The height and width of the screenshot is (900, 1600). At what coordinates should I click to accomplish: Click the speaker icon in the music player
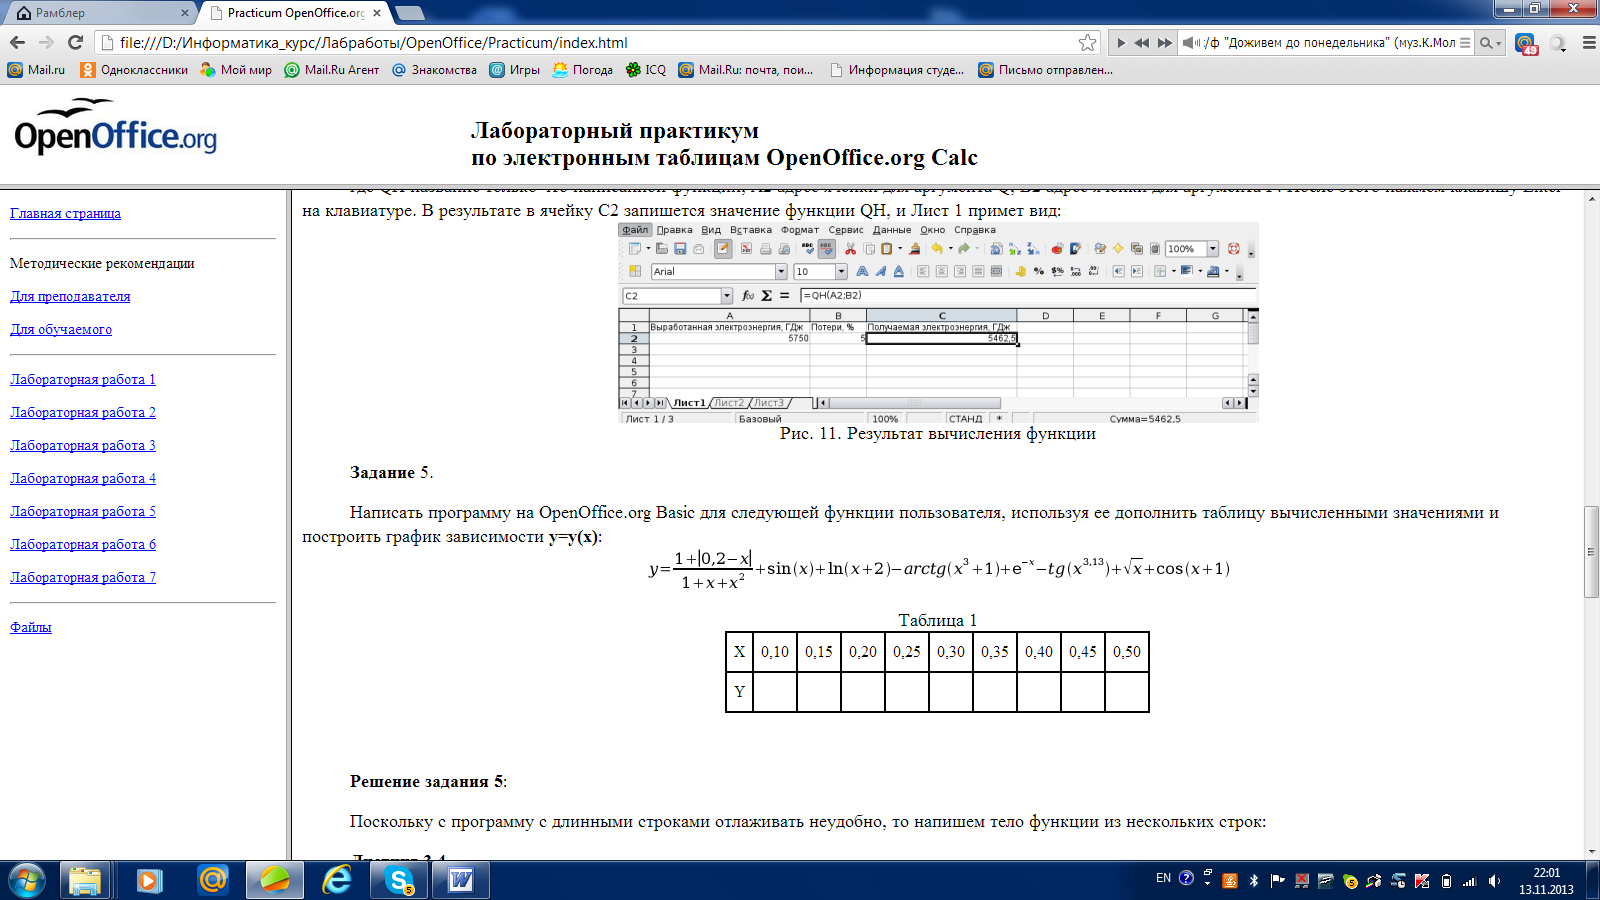coord(1191,43)
